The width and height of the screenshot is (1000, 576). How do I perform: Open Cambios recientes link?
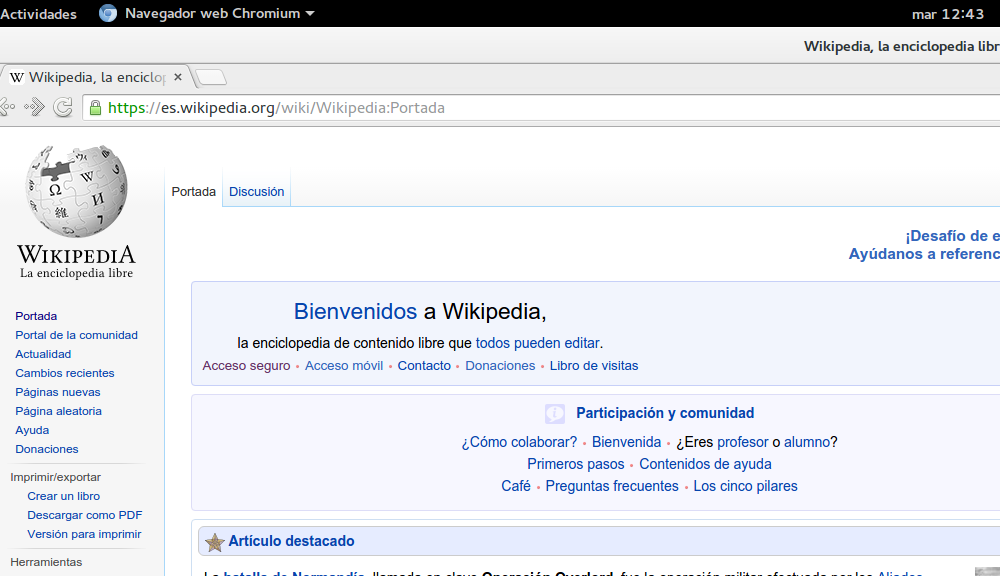64,373
